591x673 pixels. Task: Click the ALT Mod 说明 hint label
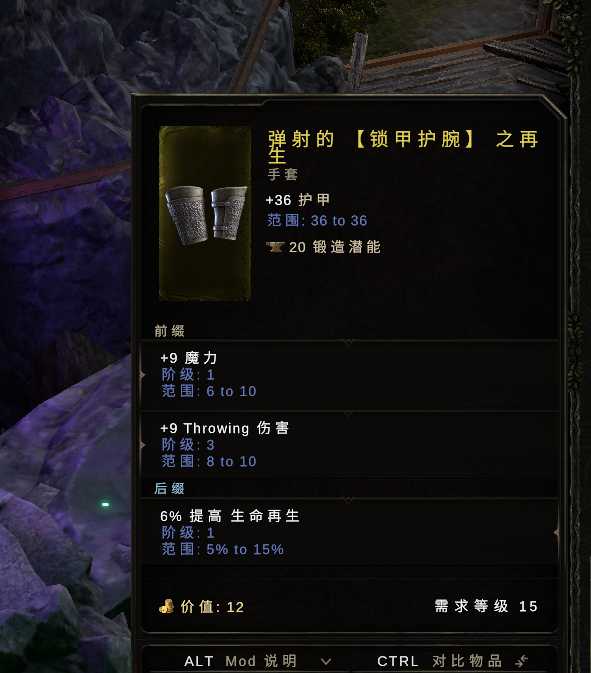click(240, 661)
